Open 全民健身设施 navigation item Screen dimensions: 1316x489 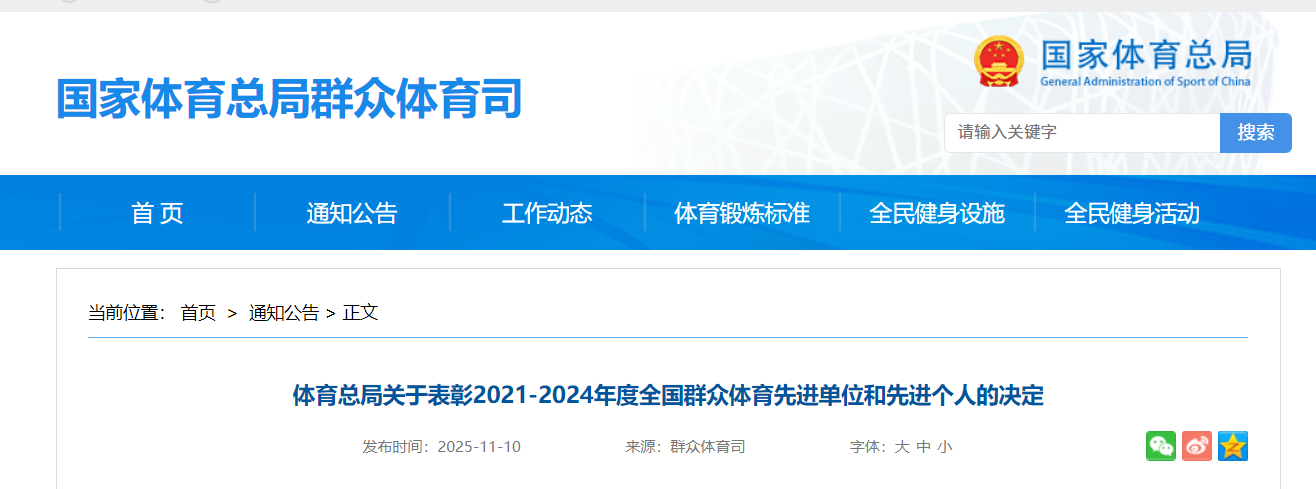coord(937,213)
